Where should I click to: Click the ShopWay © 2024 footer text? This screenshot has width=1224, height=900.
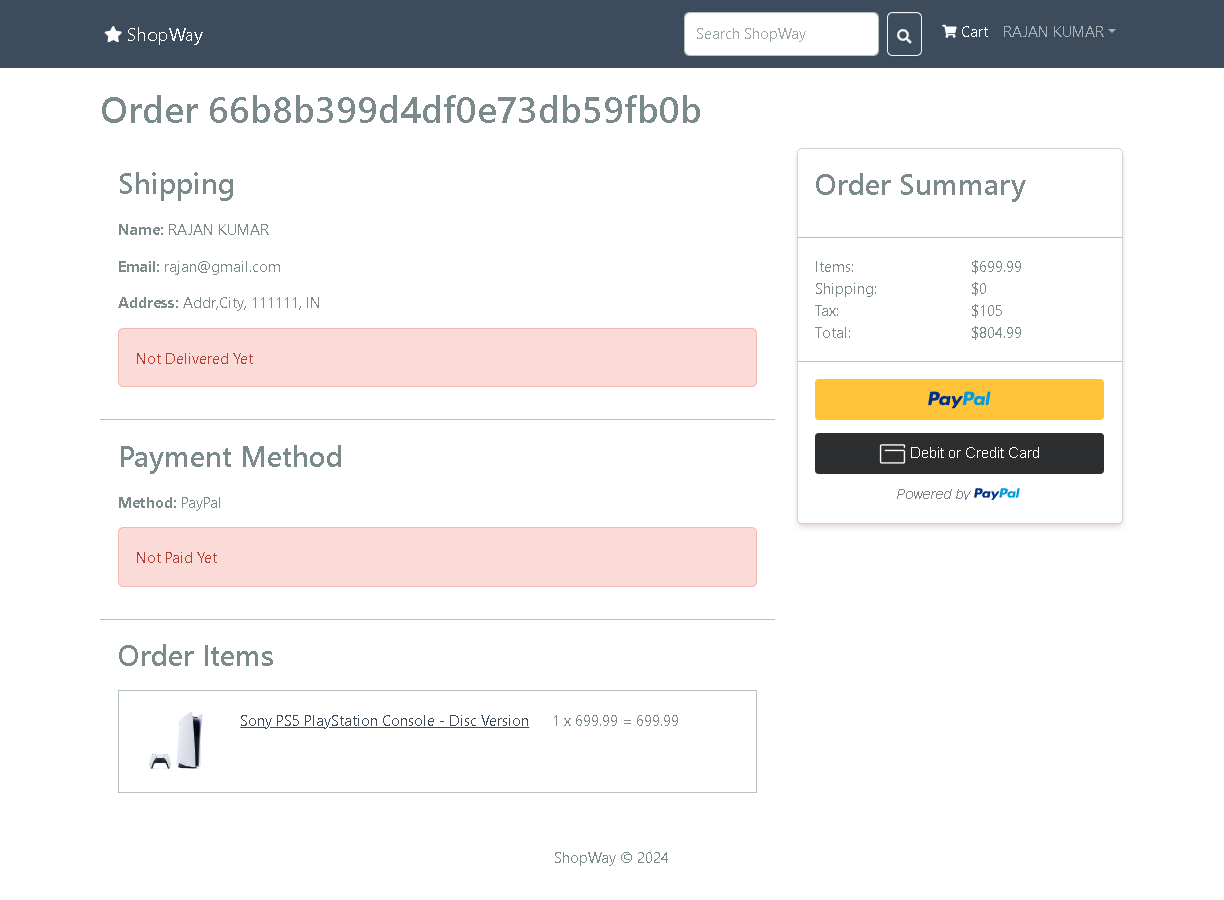(611, 858)
